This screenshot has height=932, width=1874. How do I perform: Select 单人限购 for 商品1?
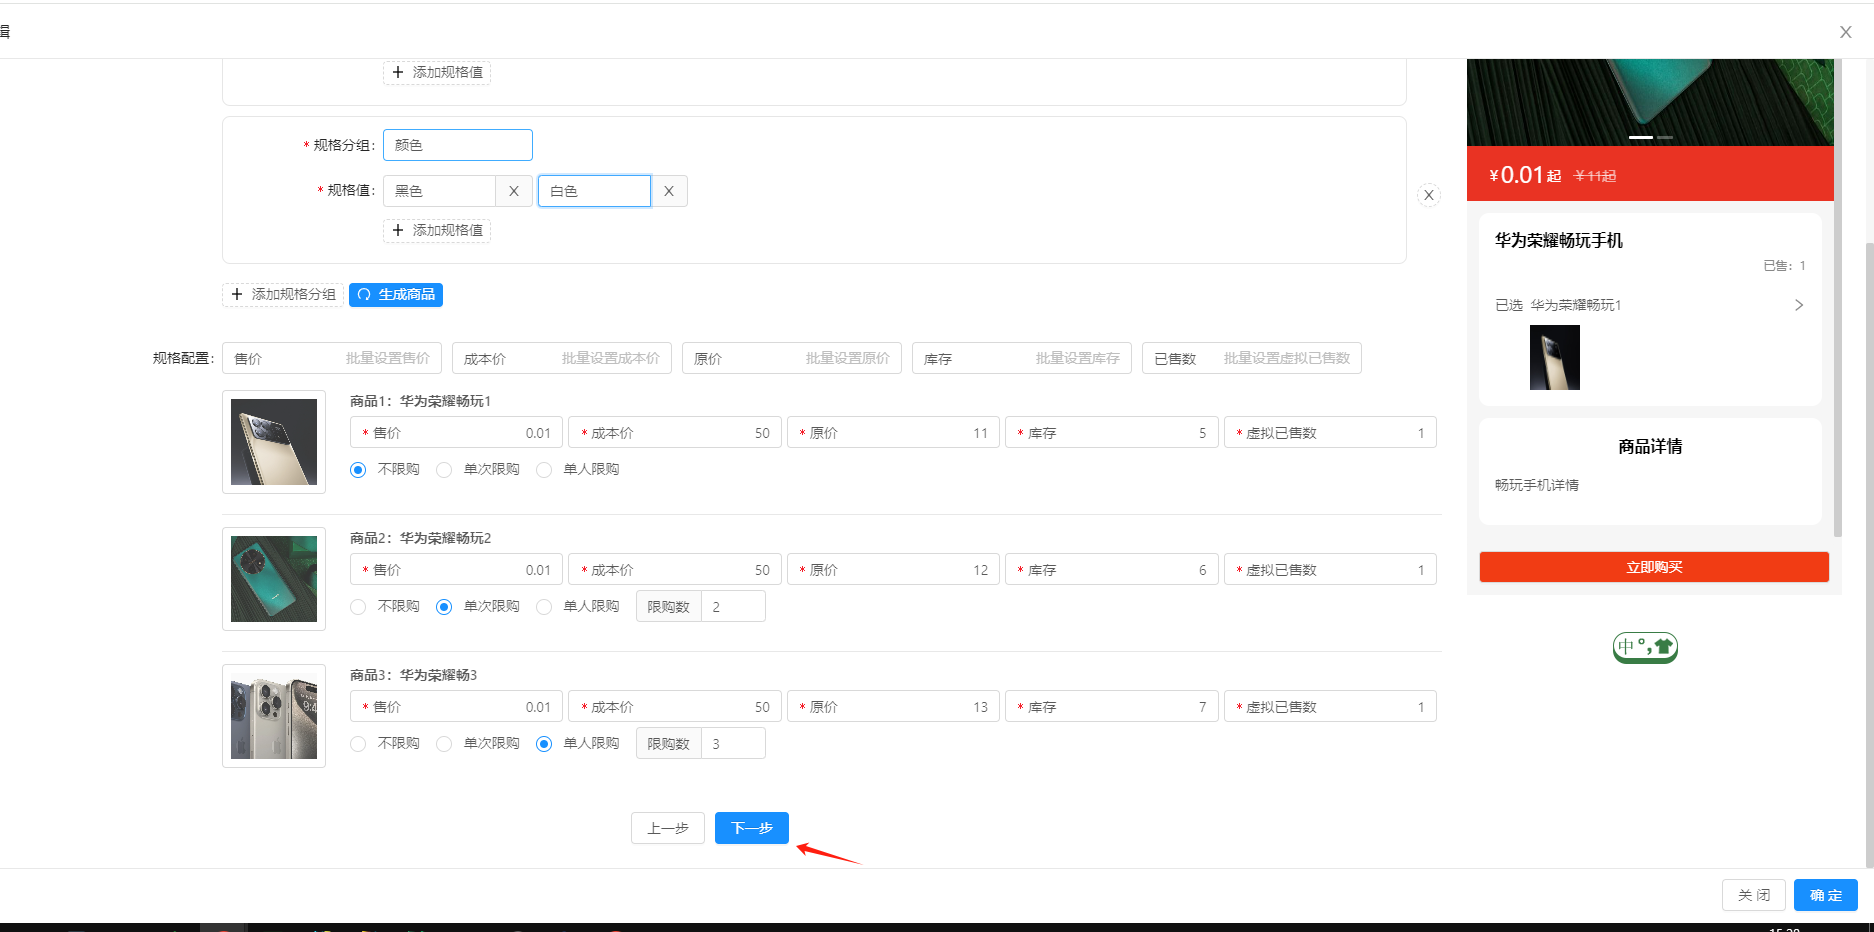point(544,470)
